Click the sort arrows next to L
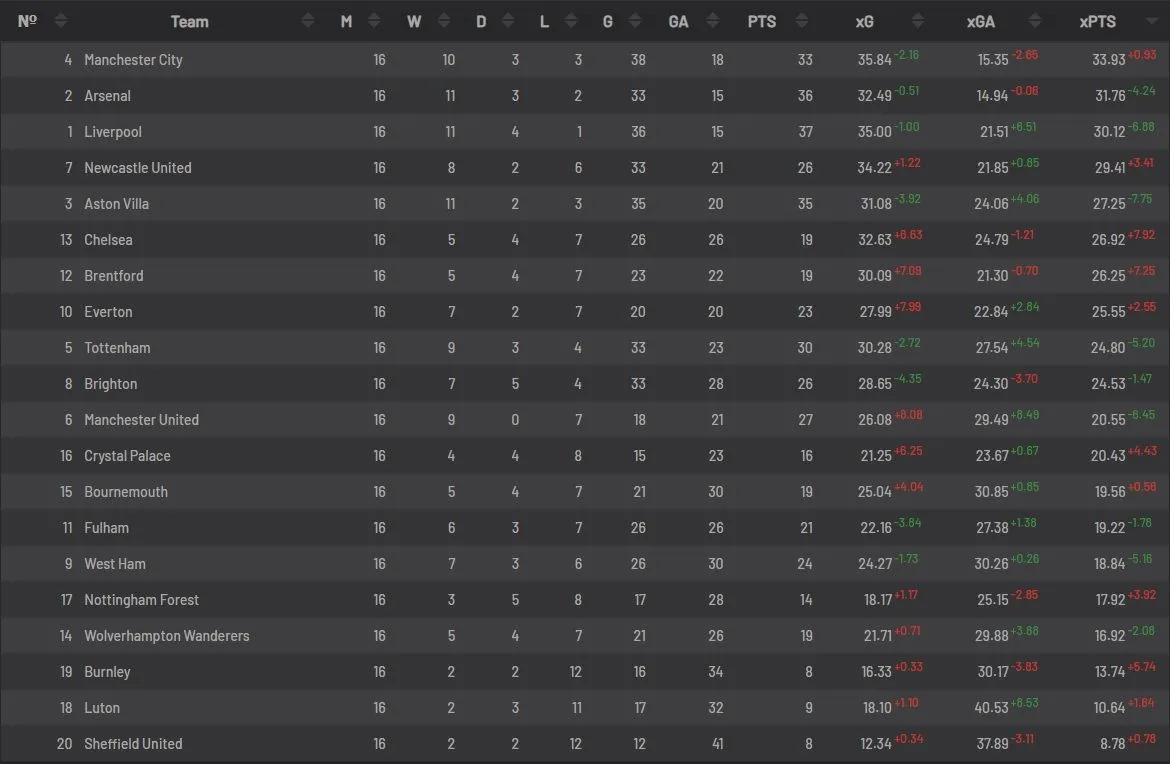 click(571, 21)
